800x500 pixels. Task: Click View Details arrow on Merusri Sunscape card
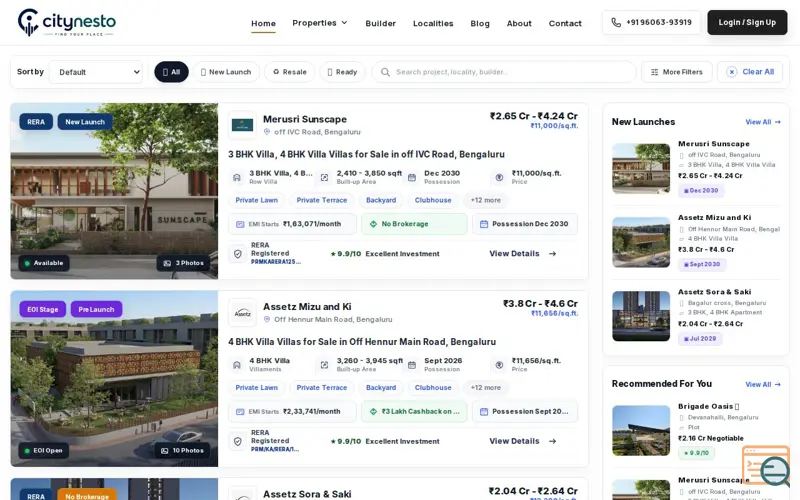pos(552,254)
